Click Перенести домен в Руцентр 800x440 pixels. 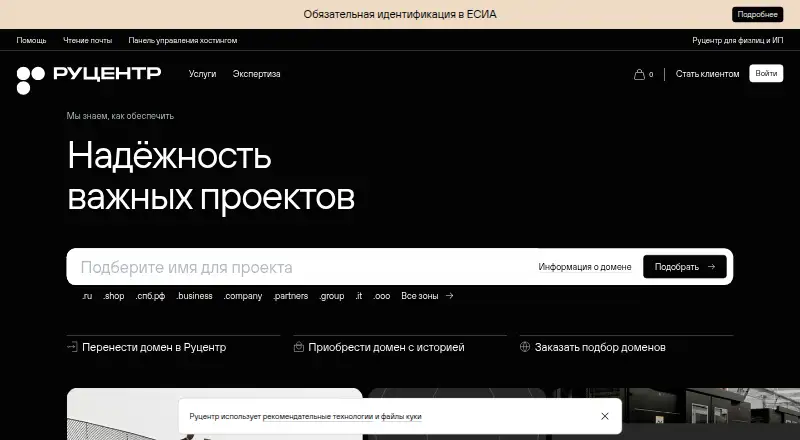click(x=154, y=347)
